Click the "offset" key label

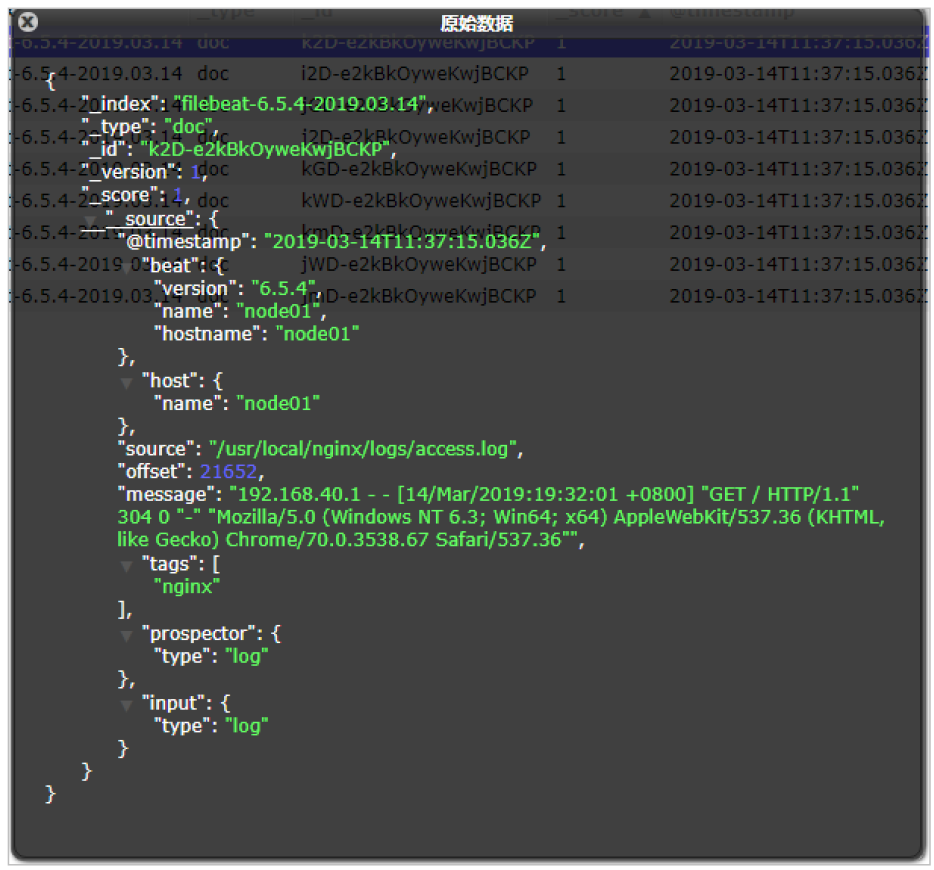tap(151, 472)
